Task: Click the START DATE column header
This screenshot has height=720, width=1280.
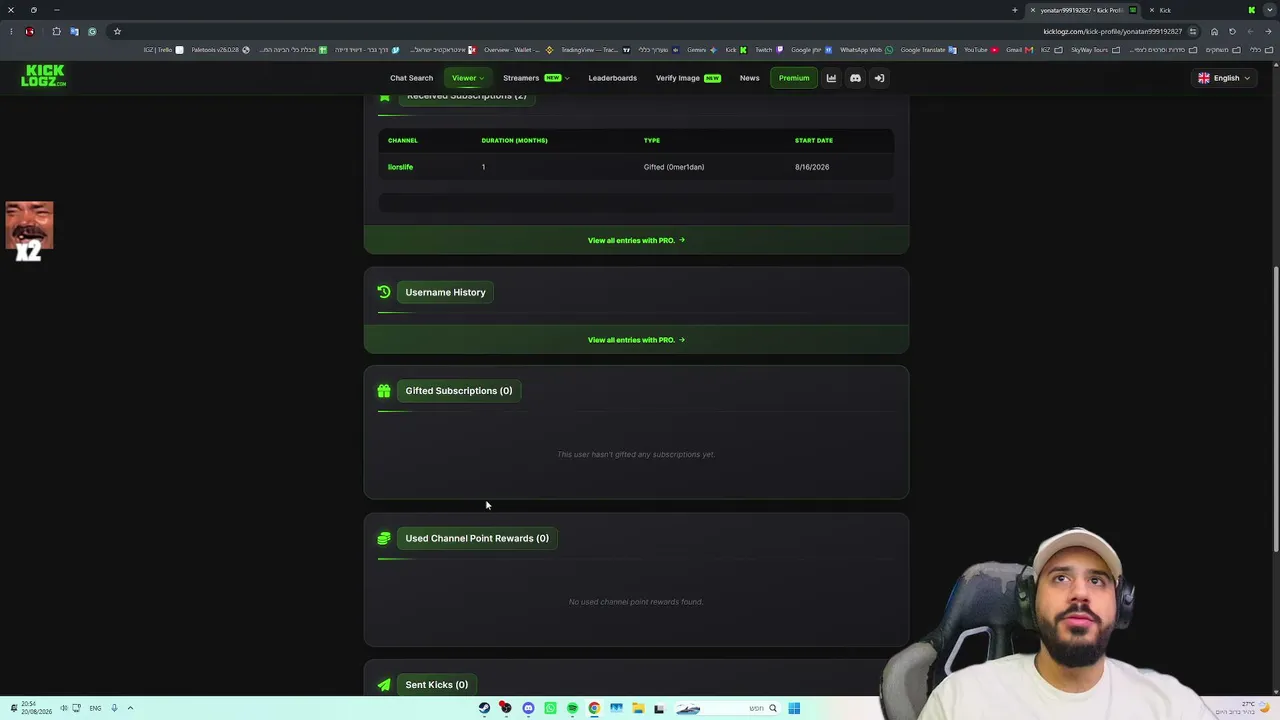Action: pos(814,141)
